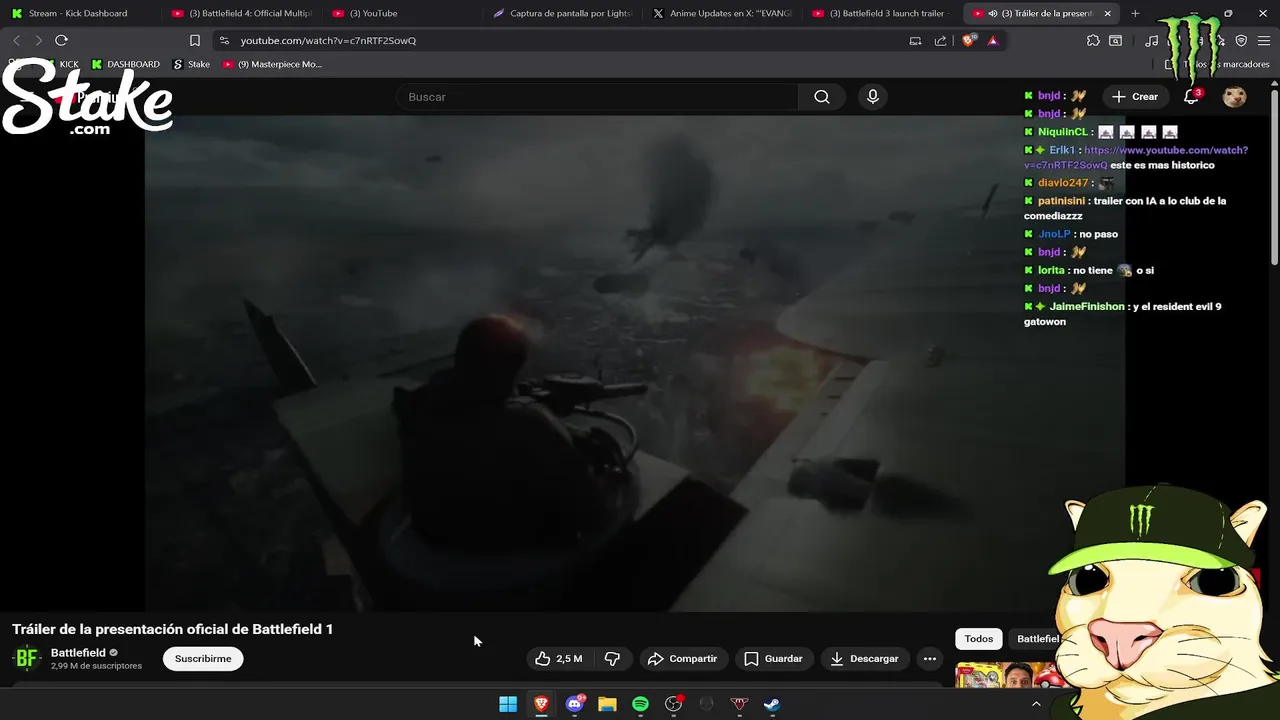Open the Battlefield channel avatar
Viewport: 1280px width, 720px height.
27,658
